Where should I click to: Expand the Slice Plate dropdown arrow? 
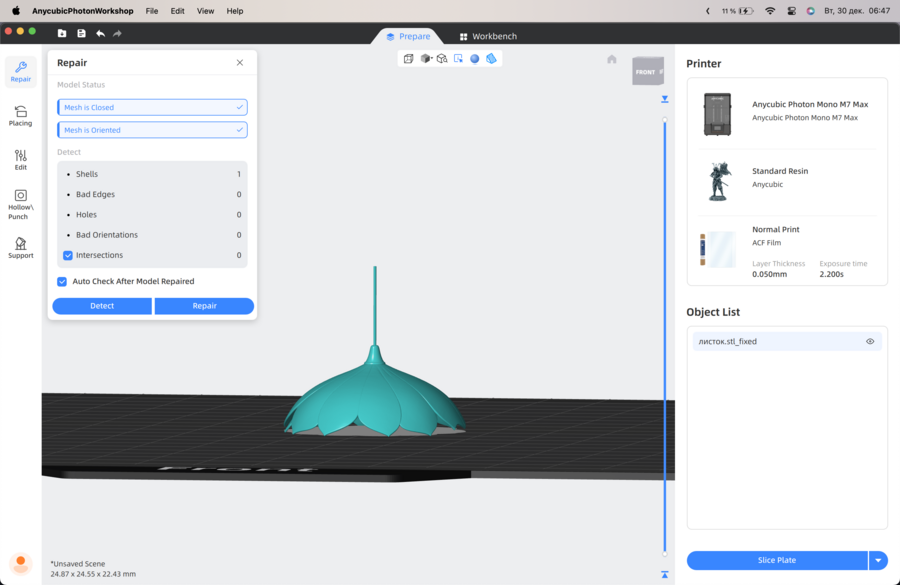(878, 560)
